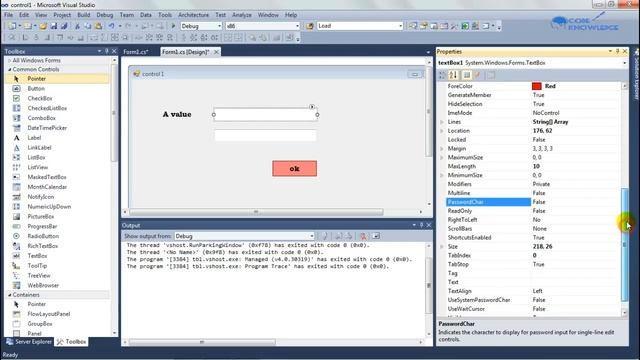Click the ForeColor Red color swatch
Image resolution: width=640 pixels, height=360 pixels.
click(x=536, y=86)
